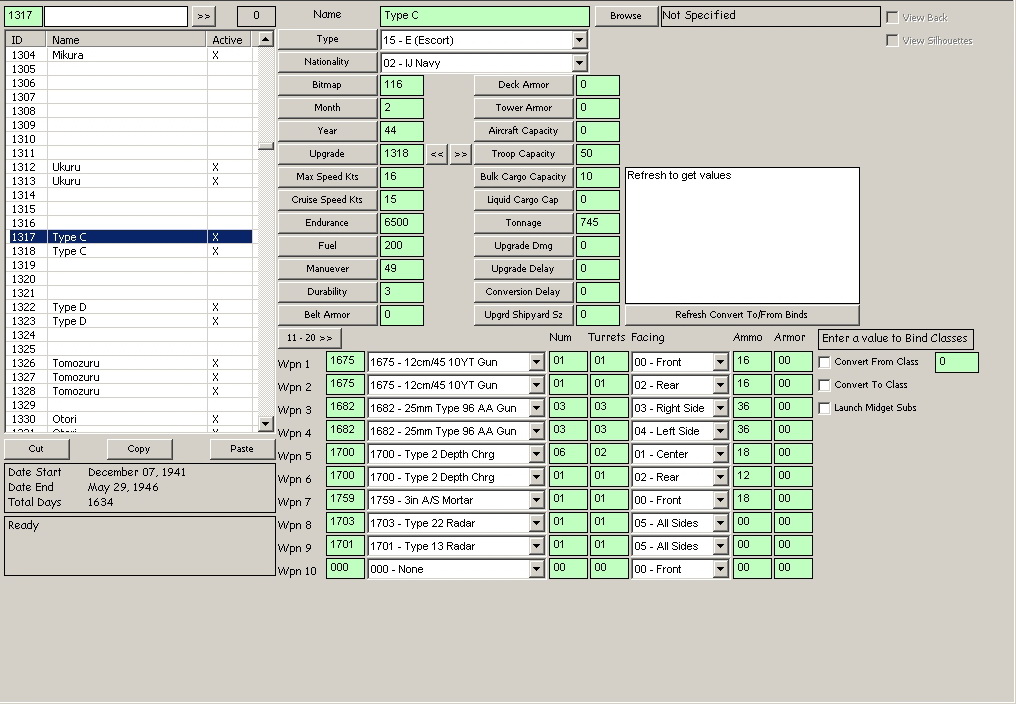Click the Paste button
Screen dimensions: 1016x704
[242, 449]
